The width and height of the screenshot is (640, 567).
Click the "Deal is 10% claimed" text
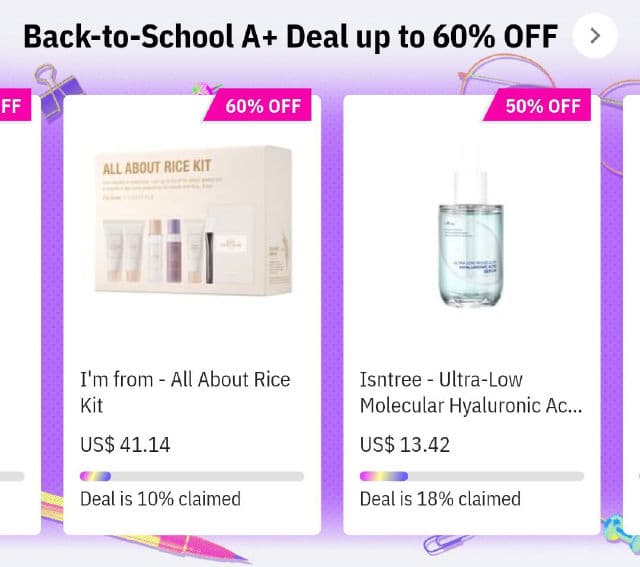(x=160, y=498)
